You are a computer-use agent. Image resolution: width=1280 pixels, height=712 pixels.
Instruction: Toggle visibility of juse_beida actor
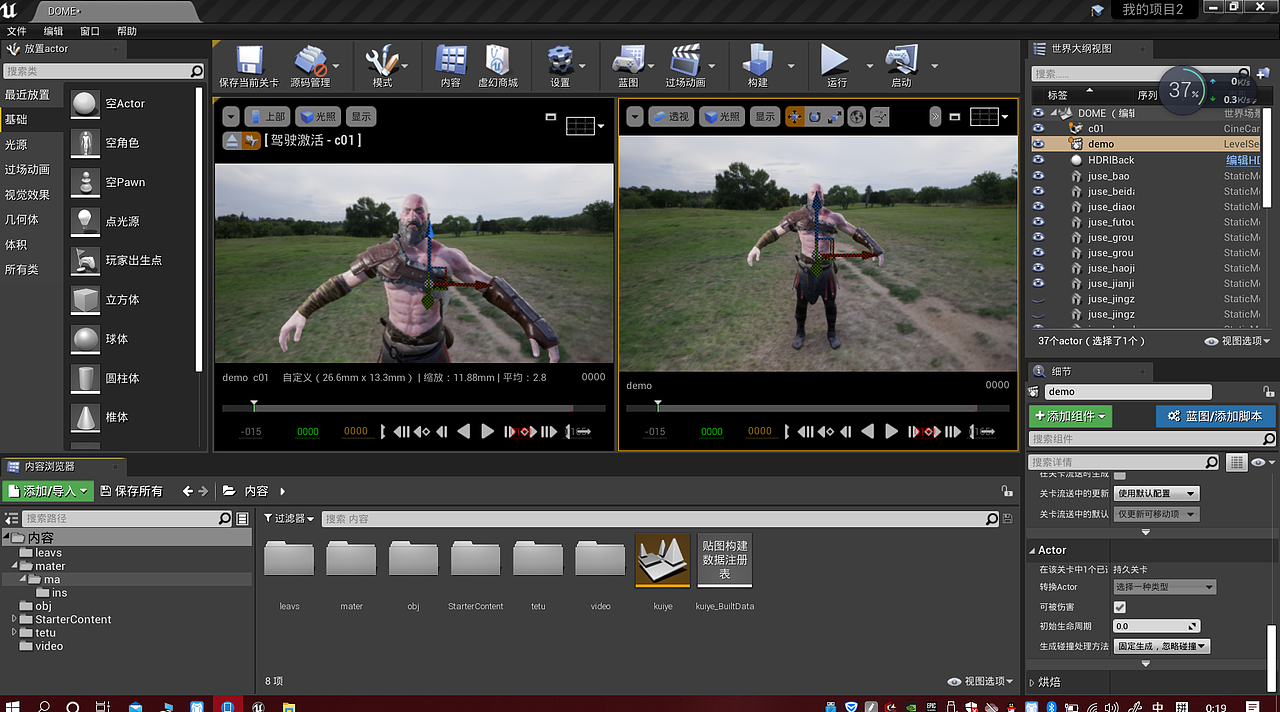pos(1038,191)
